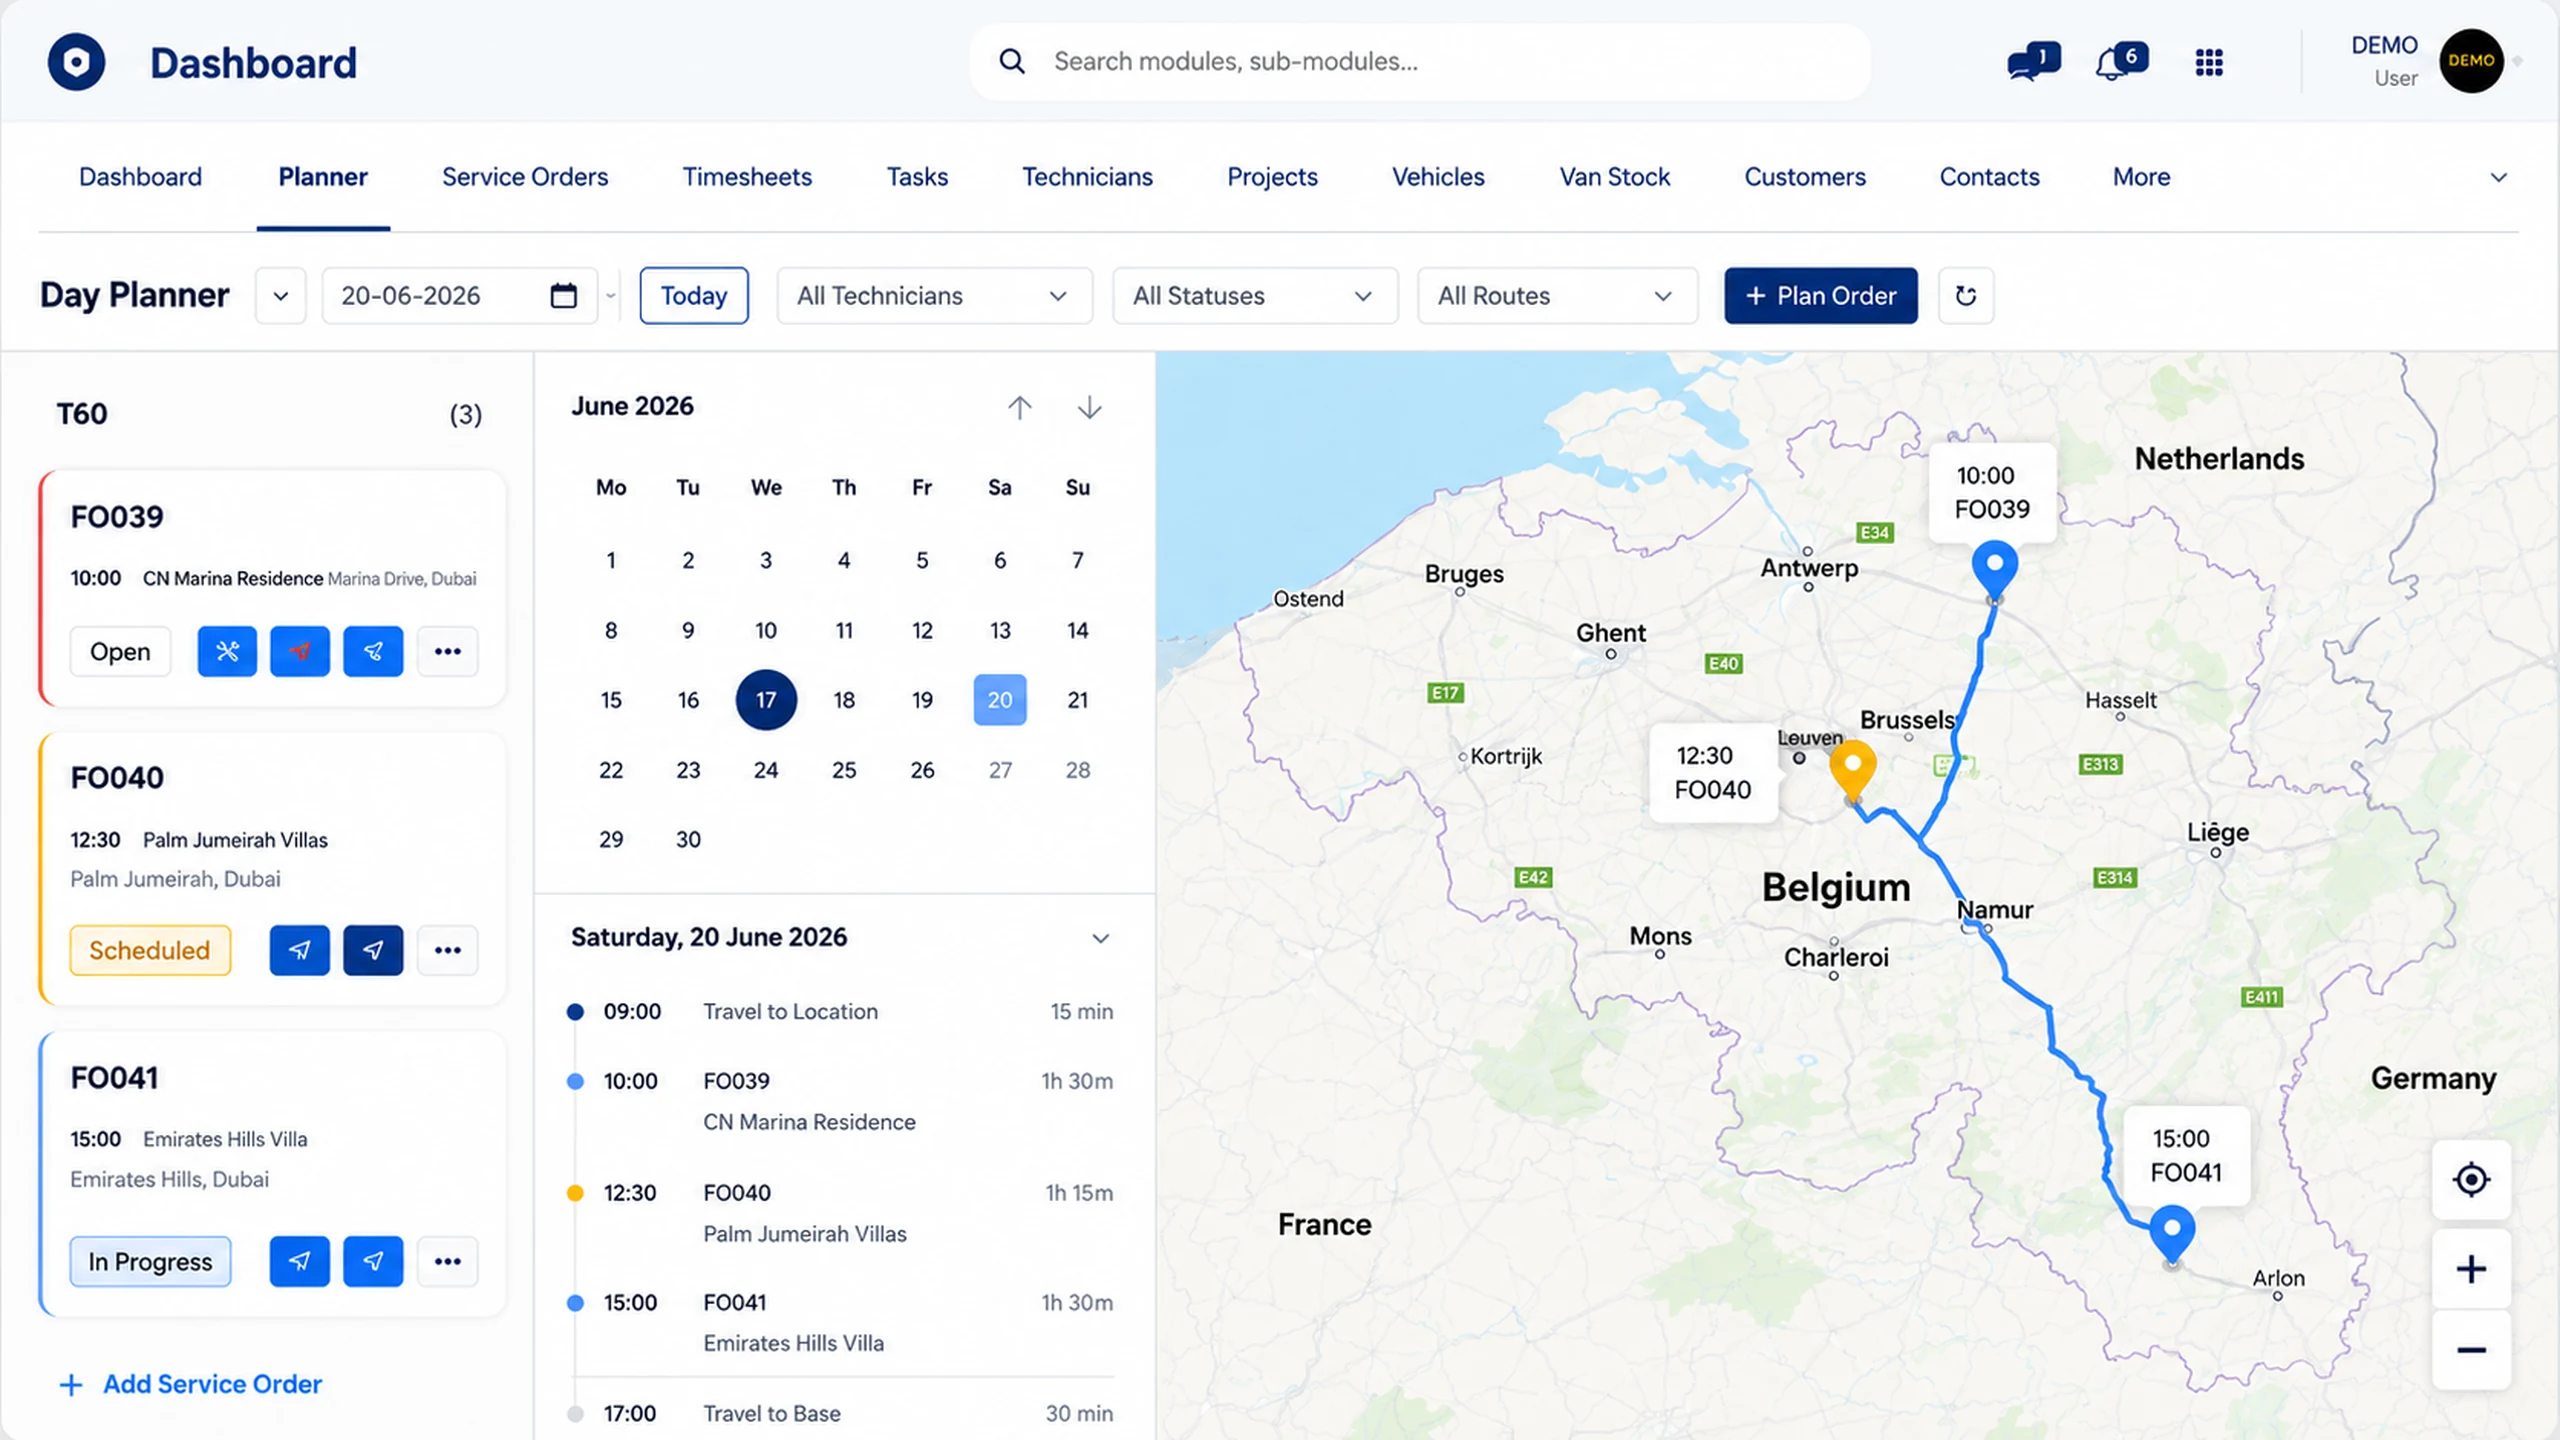Viewport: 2560px width, 1440px height.
Task: Select June 20 in the calendar
Action: (1000, 700)
